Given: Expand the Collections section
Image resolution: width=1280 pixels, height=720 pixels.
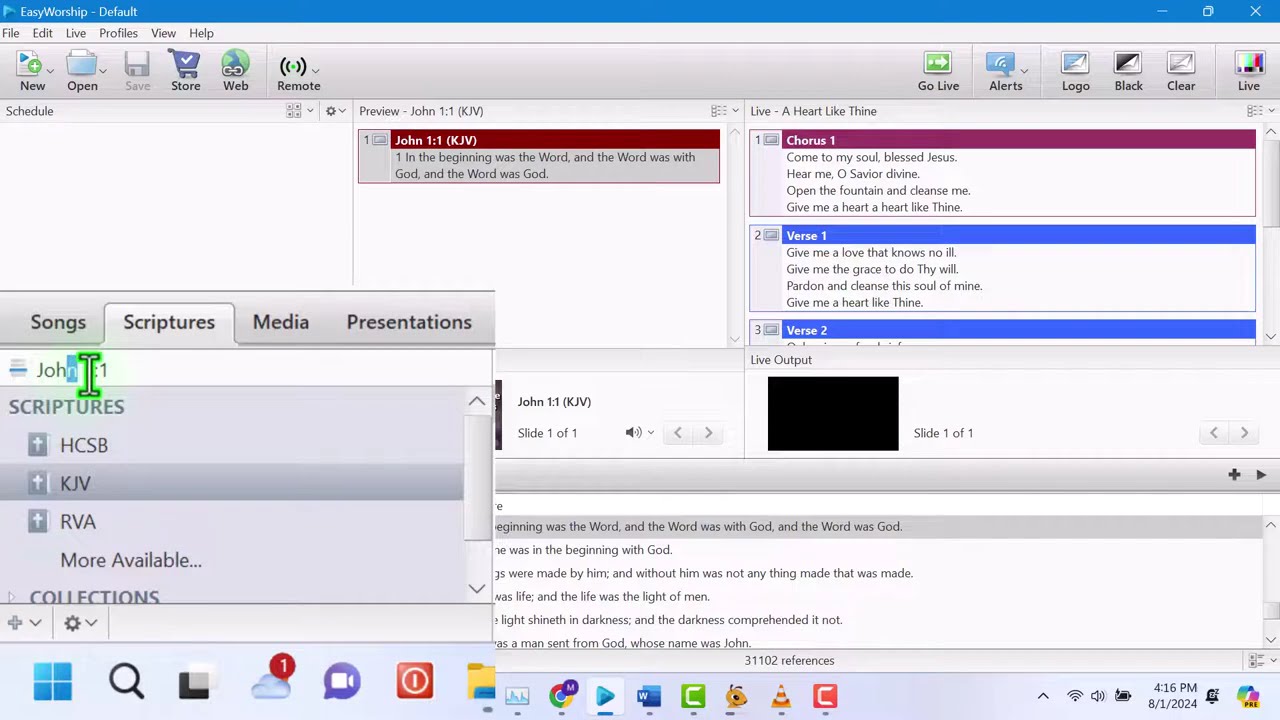Looking at the screenshot, I should click(x=12, y=598).
